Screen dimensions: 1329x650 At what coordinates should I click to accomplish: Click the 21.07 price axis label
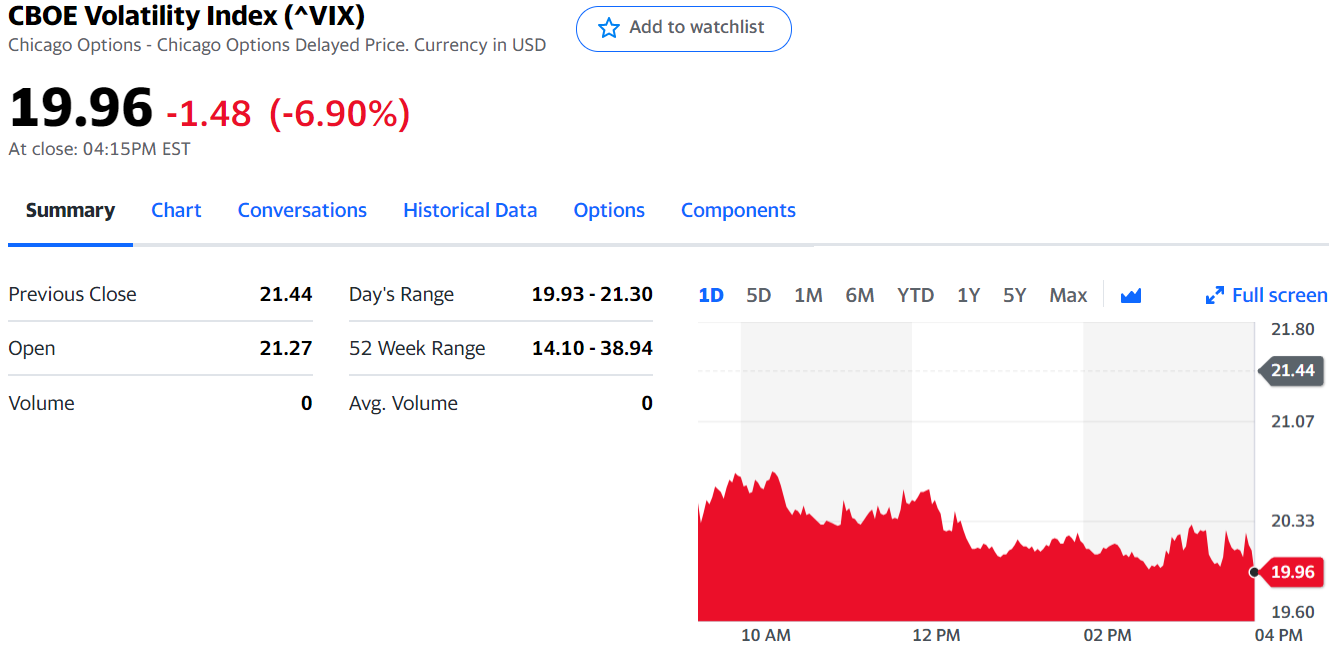1292,421
